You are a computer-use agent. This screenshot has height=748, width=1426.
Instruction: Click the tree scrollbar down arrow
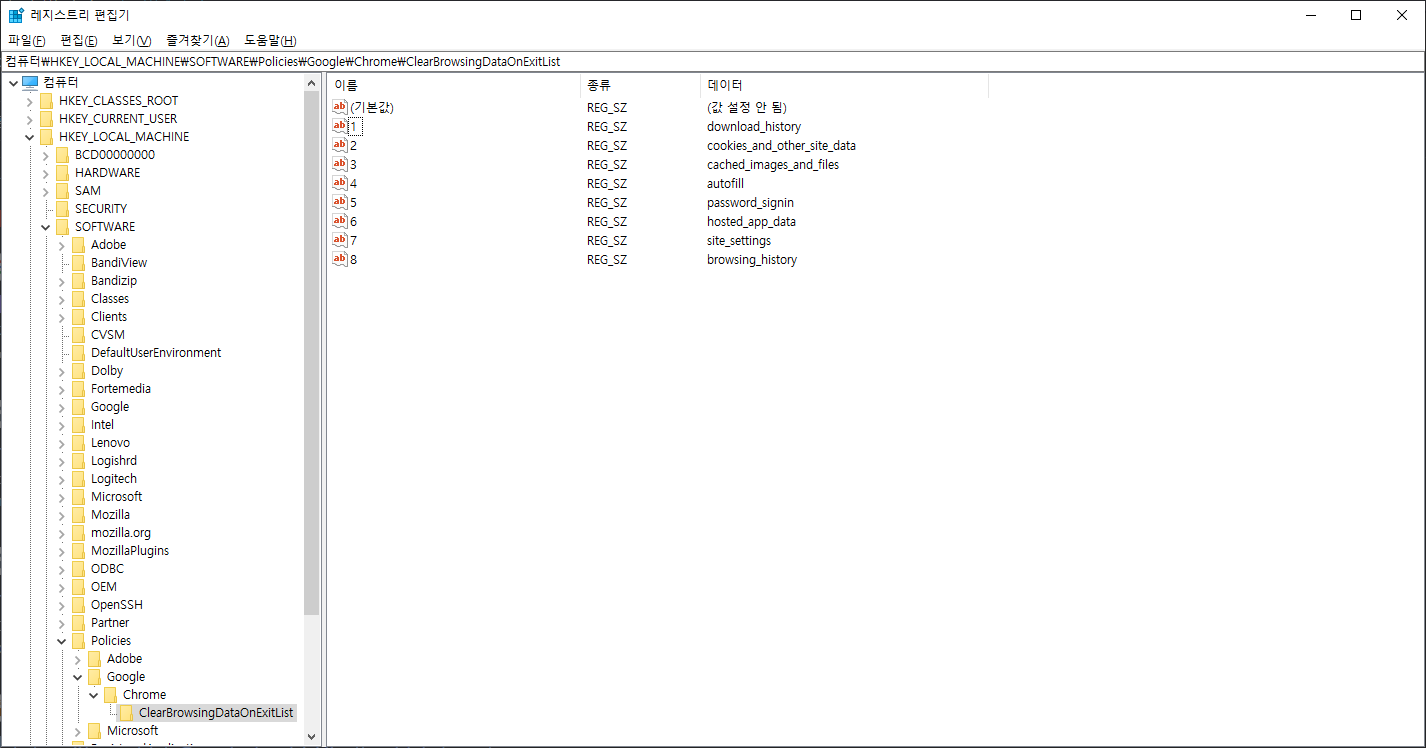coord(311,737)
